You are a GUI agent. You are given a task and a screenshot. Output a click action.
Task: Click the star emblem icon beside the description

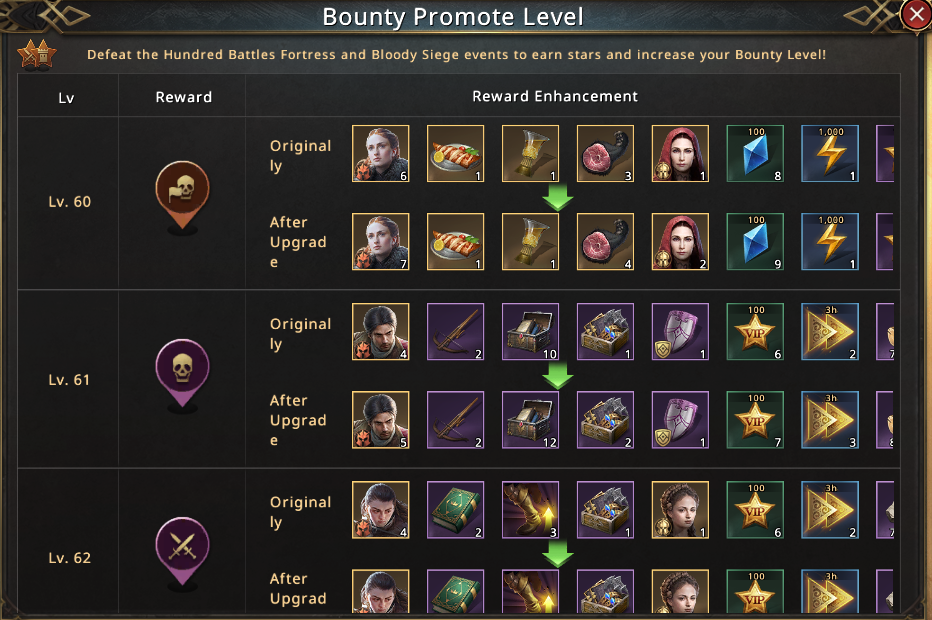click(x=37, y=54)
